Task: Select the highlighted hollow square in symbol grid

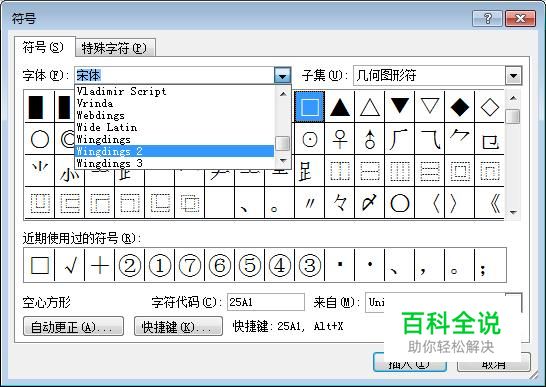Action: click(310, 107)
